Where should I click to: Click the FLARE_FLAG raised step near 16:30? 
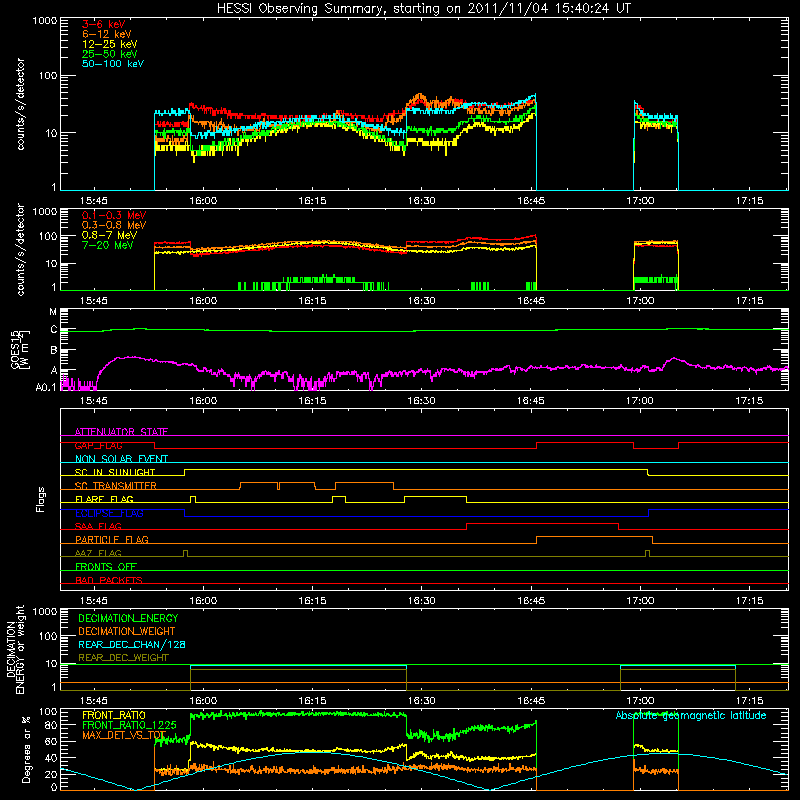tap(435, 496)
